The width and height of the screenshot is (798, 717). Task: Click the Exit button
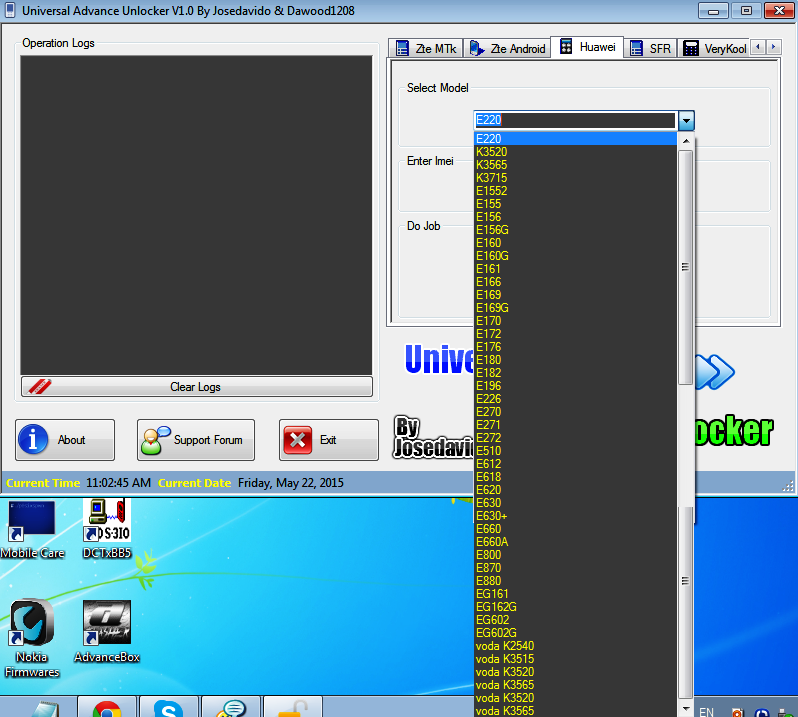coord(328,440)
